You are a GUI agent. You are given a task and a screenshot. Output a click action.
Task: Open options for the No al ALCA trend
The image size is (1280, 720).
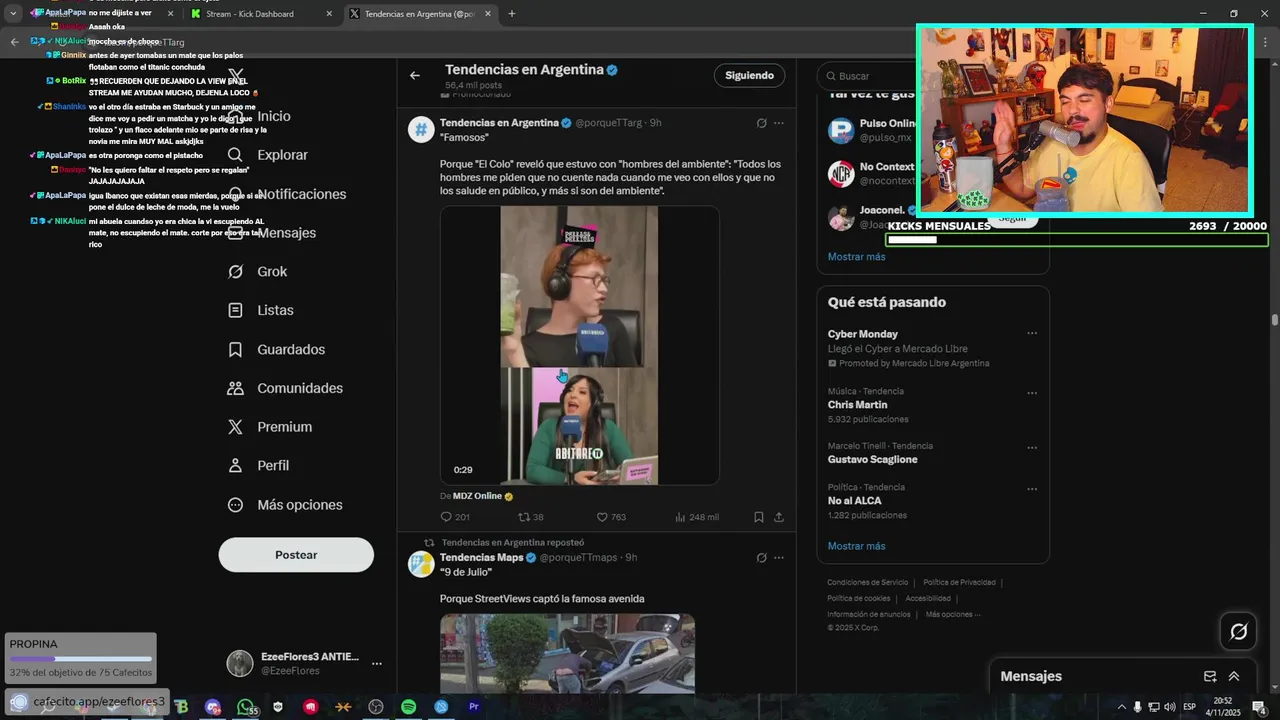click(1032, 489)
